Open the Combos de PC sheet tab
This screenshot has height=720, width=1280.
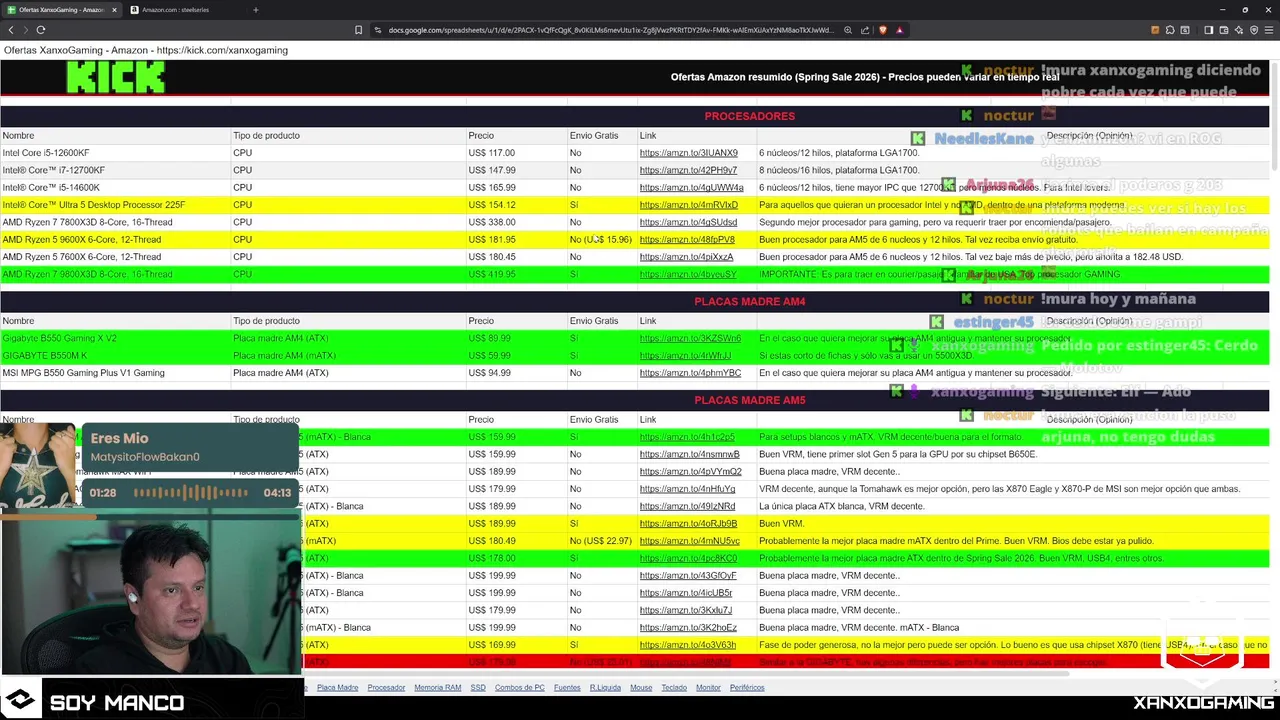tap(520, 688)
